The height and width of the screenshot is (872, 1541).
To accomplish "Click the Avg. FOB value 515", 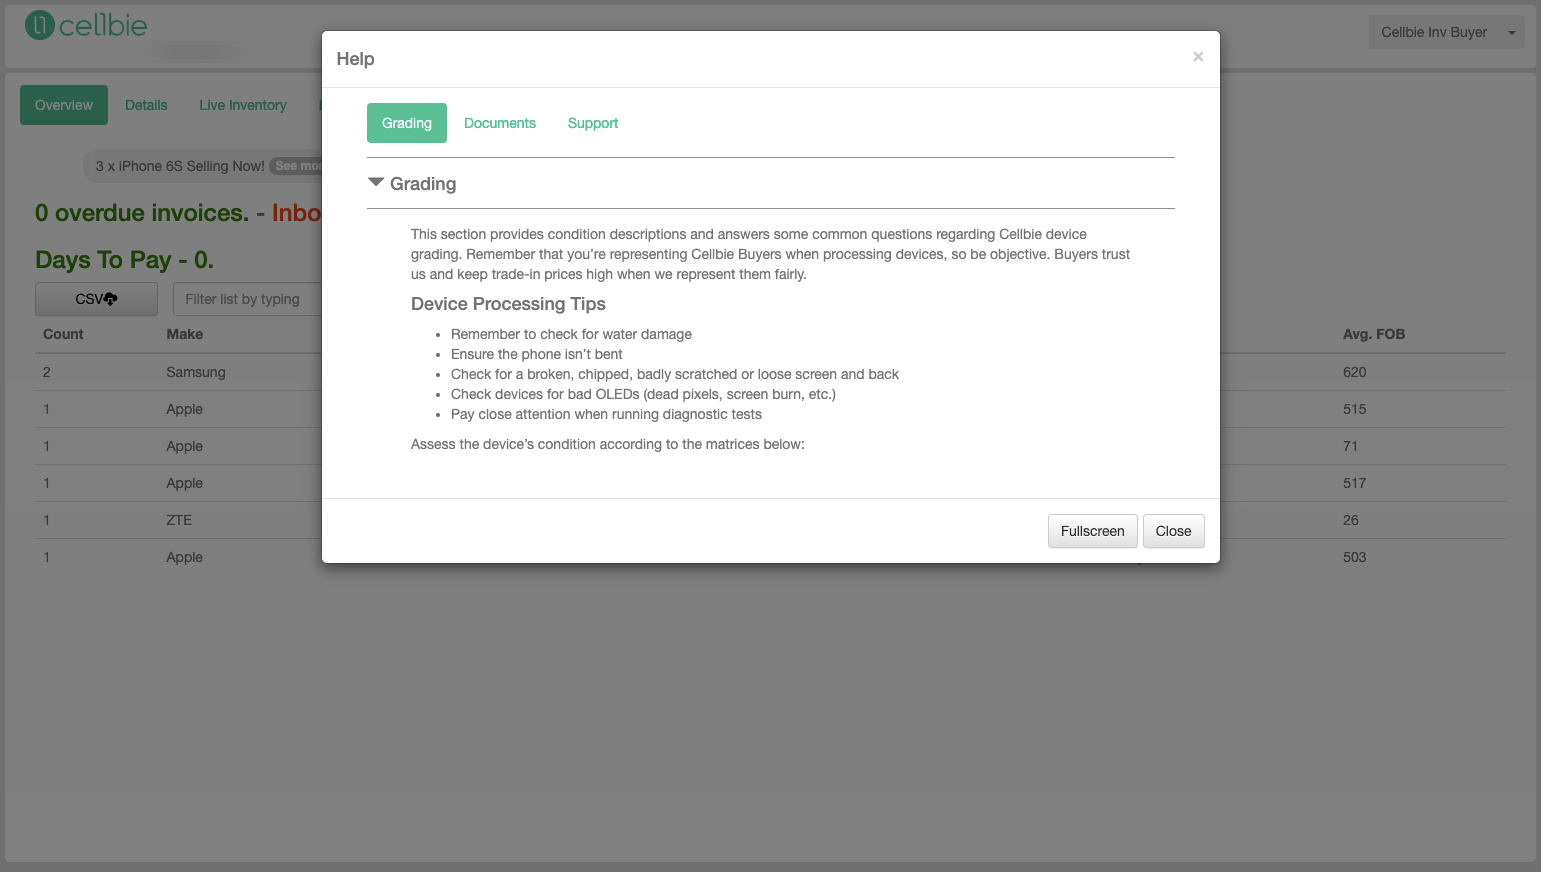I will (x=1355, y=409).
